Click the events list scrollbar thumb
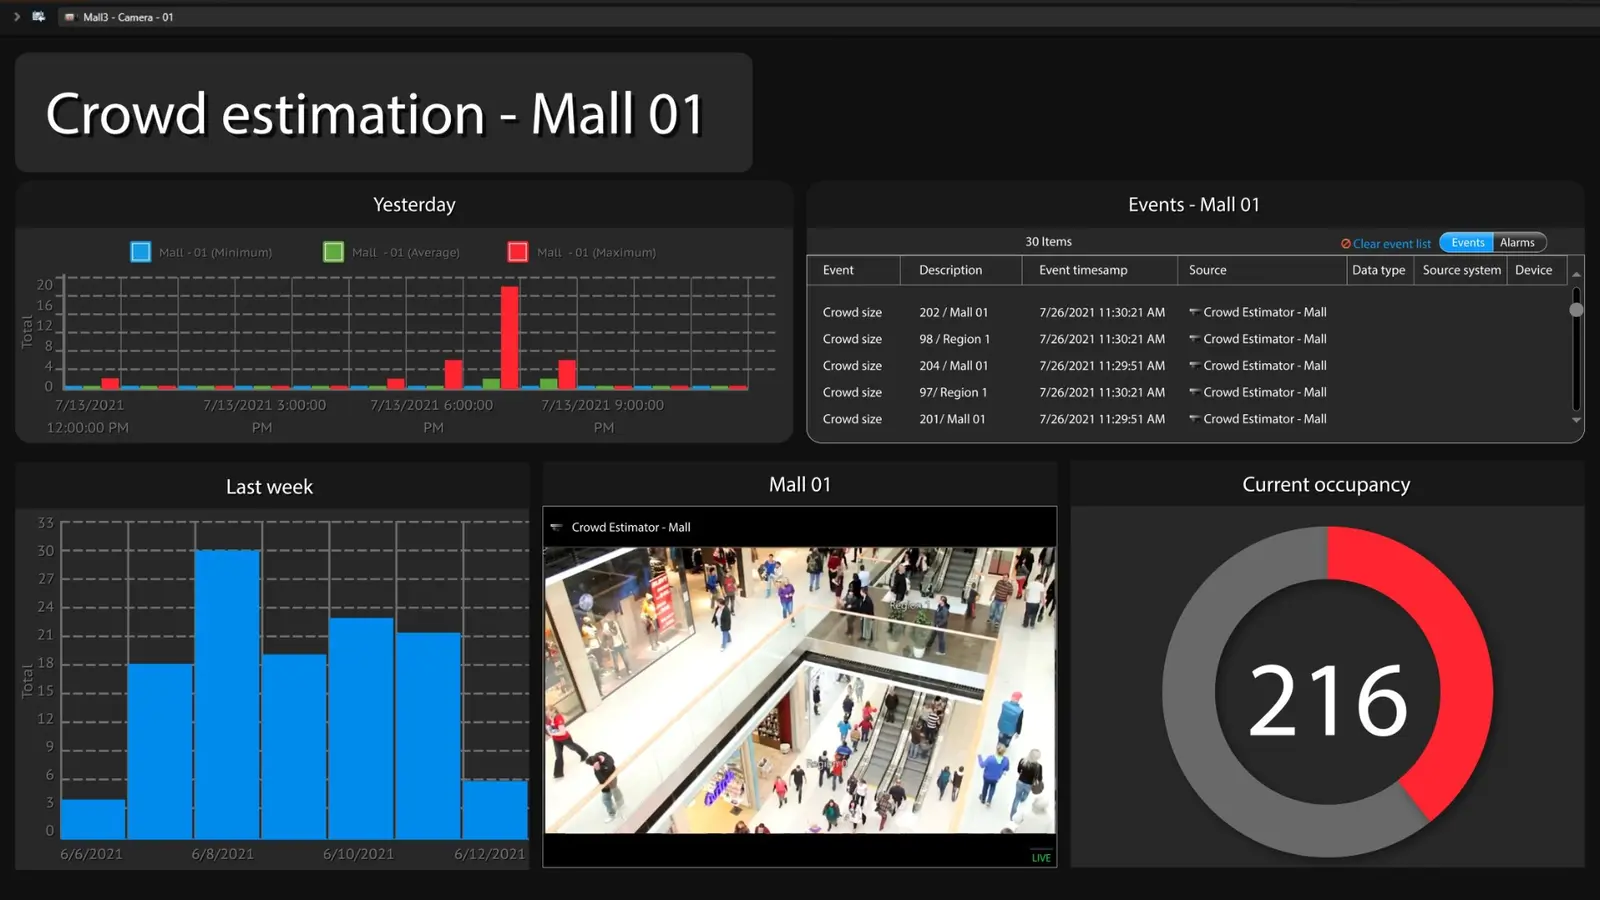Image resolution: width=1600 pixels, height=900 pixels. pyautogui.click(x=1576, y=310)
